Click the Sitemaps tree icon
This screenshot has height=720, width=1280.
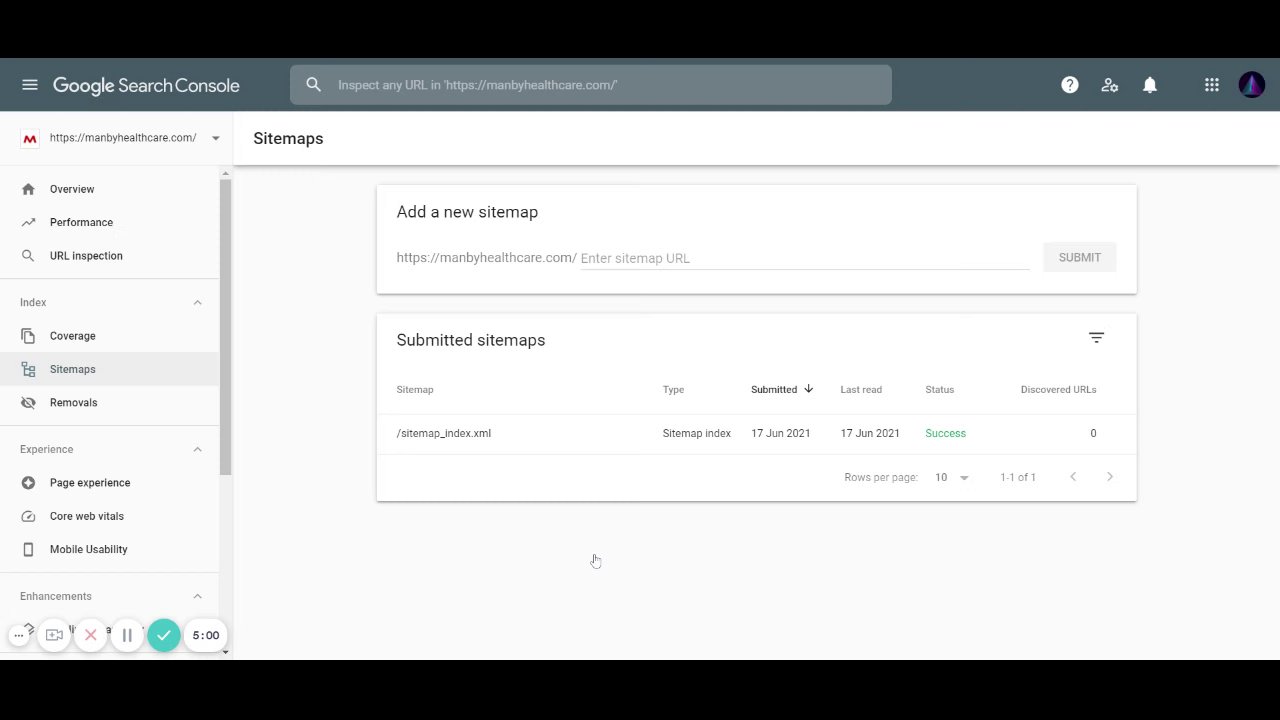point(28,369)
